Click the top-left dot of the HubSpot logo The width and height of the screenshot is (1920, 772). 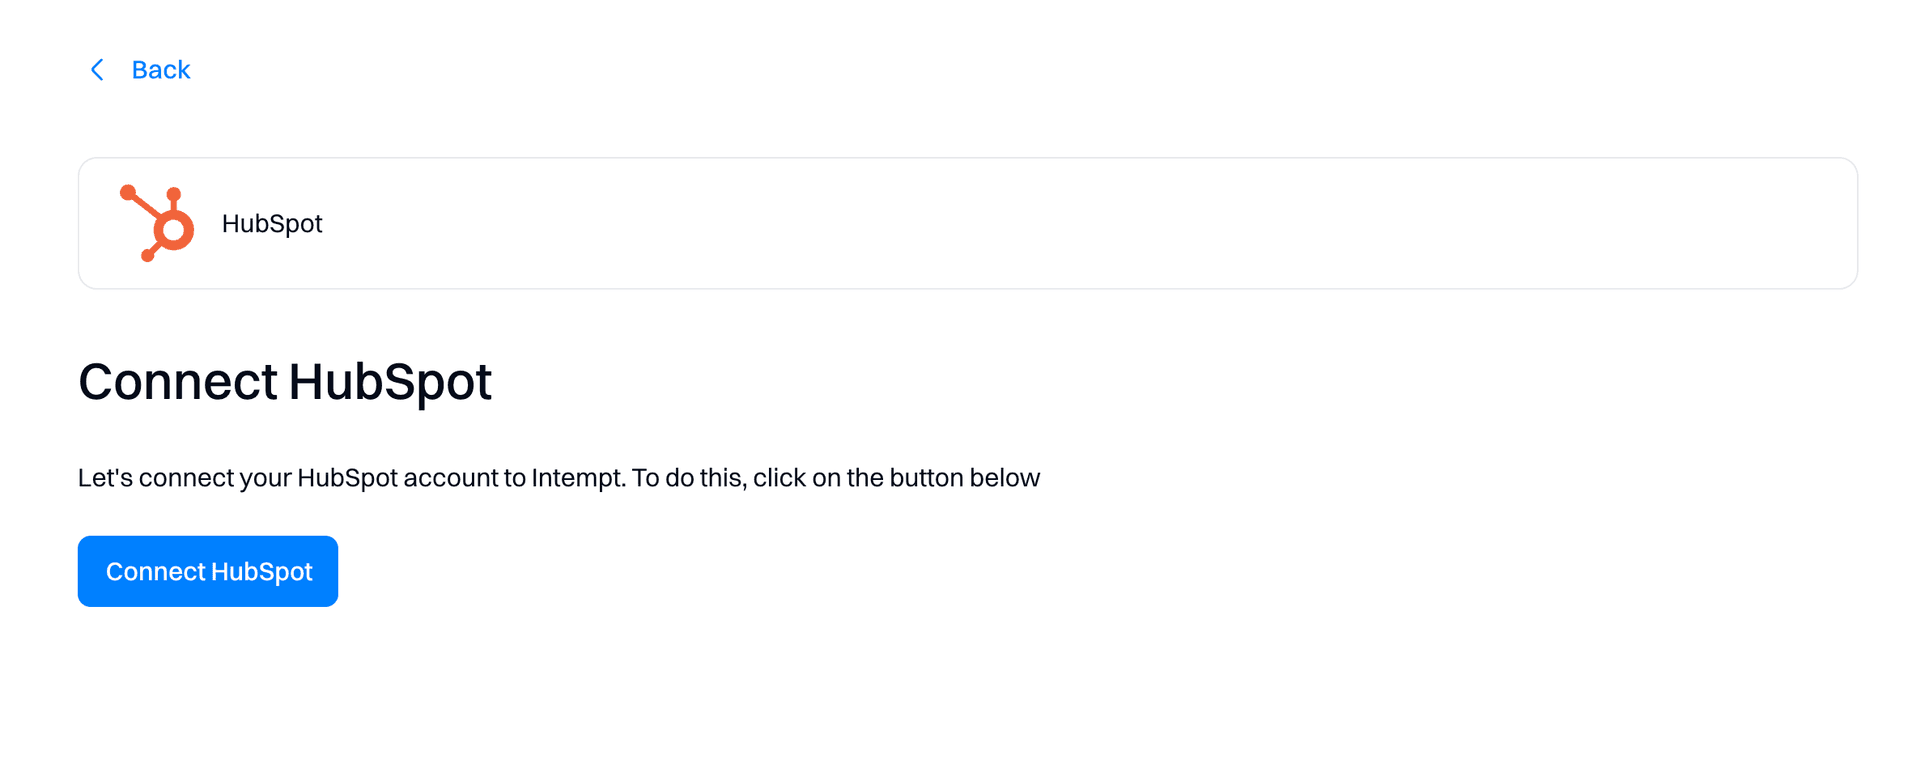[128, 192]
